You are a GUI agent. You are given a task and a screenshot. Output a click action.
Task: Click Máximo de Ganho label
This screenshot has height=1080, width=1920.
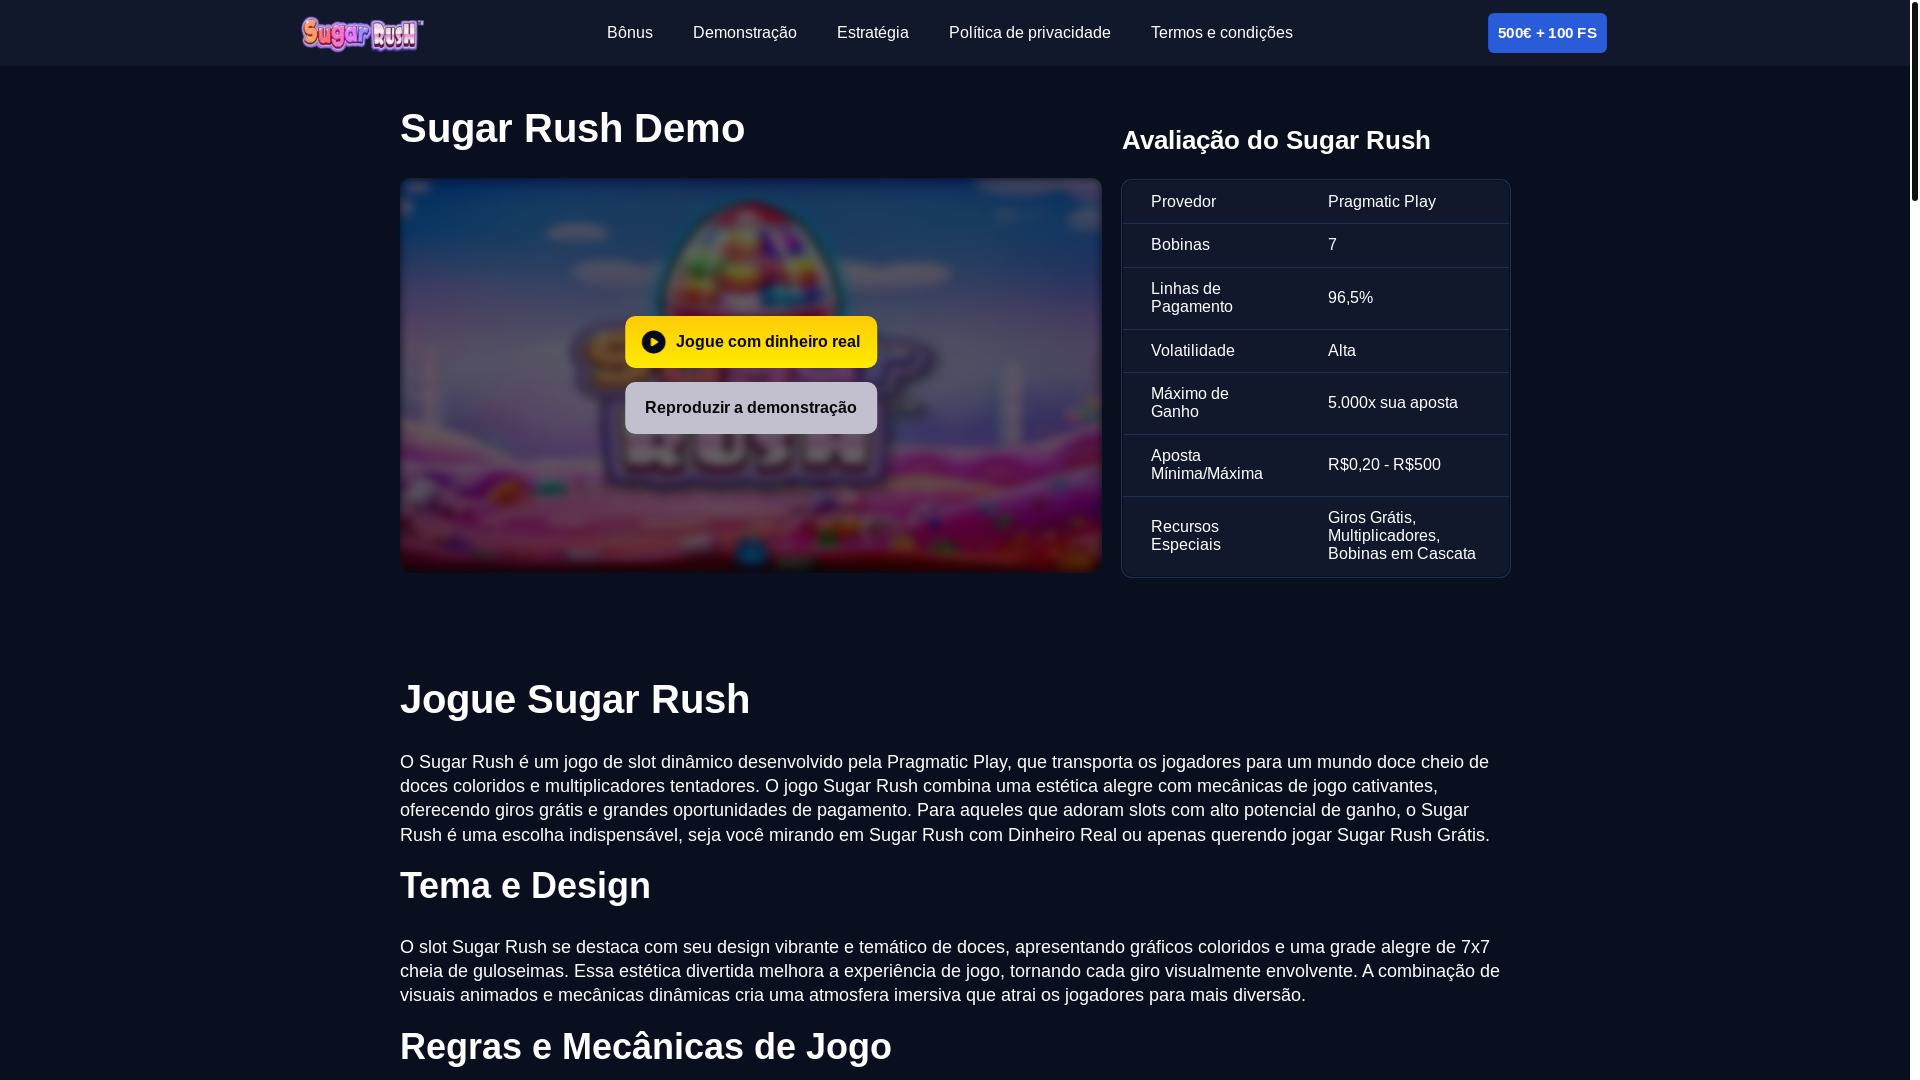click(1190, 403)
